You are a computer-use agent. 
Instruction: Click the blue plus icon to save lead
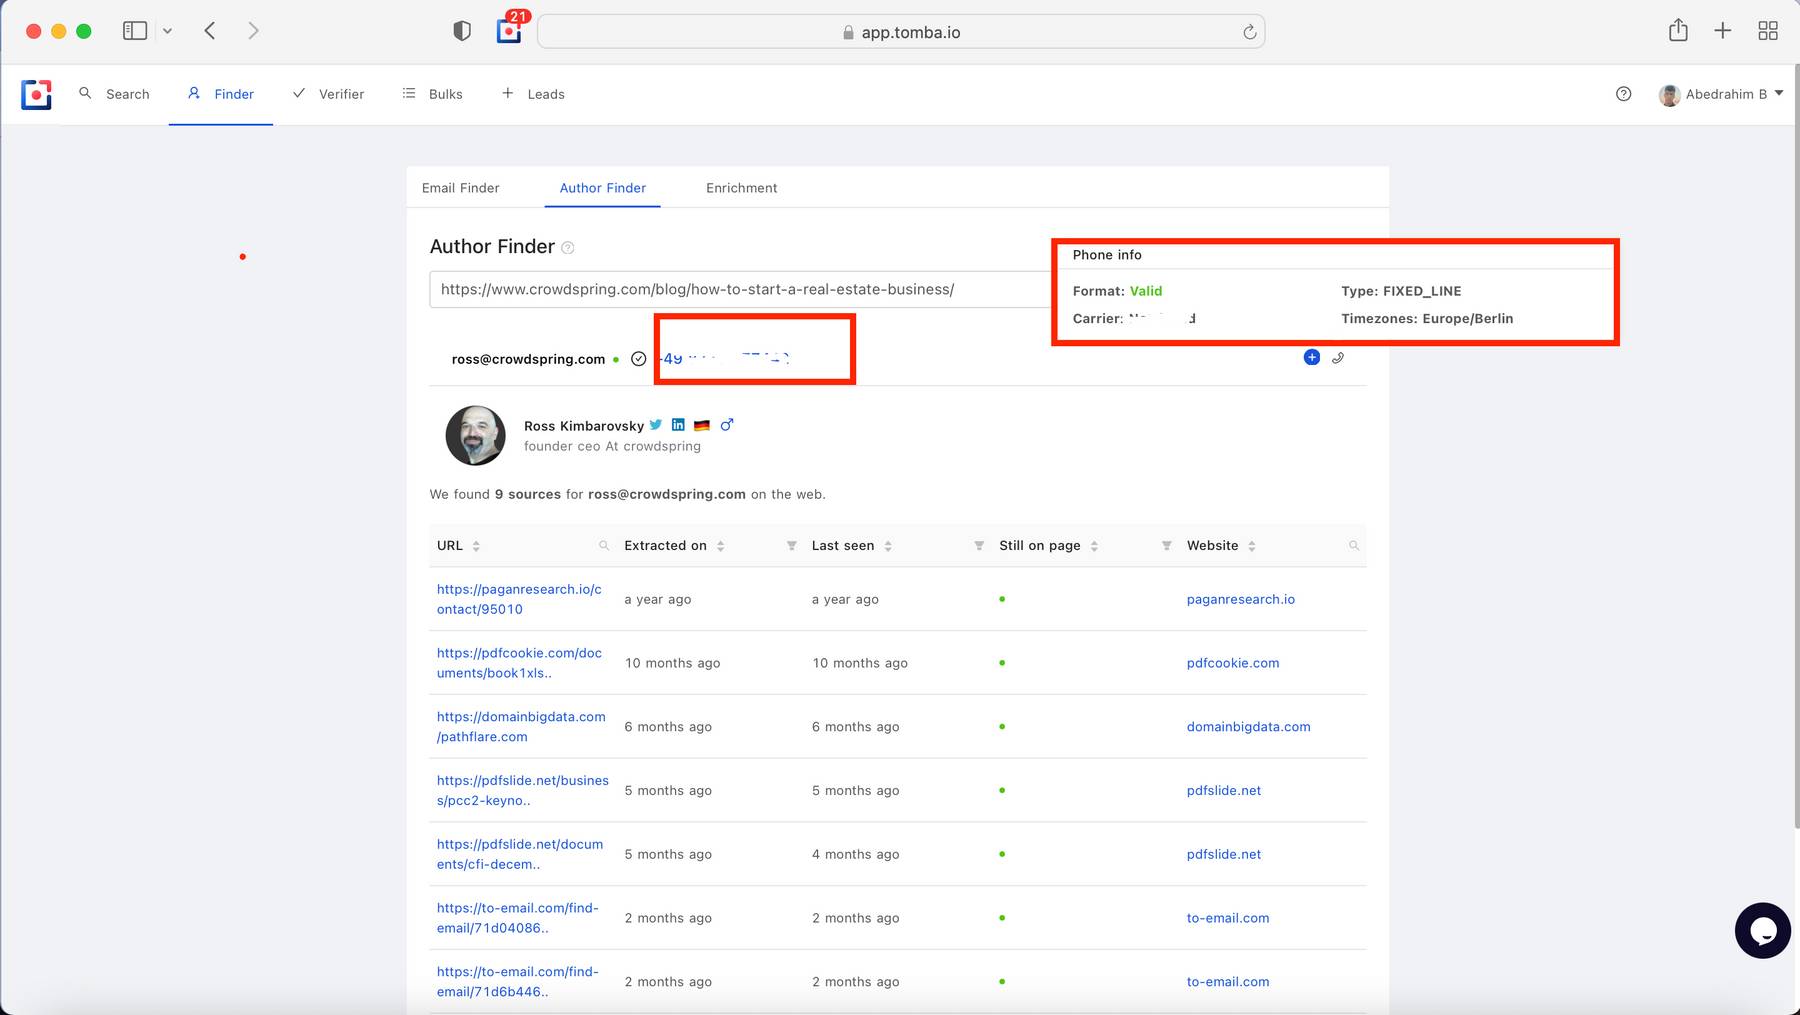point(1312,357)
